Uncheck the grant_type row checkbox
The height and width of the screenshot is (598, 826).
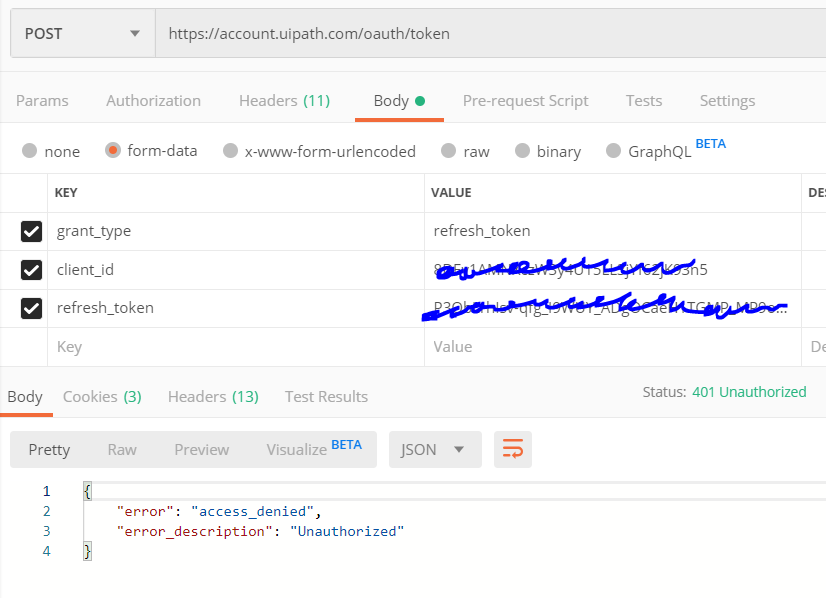click(x=32, y=231)
